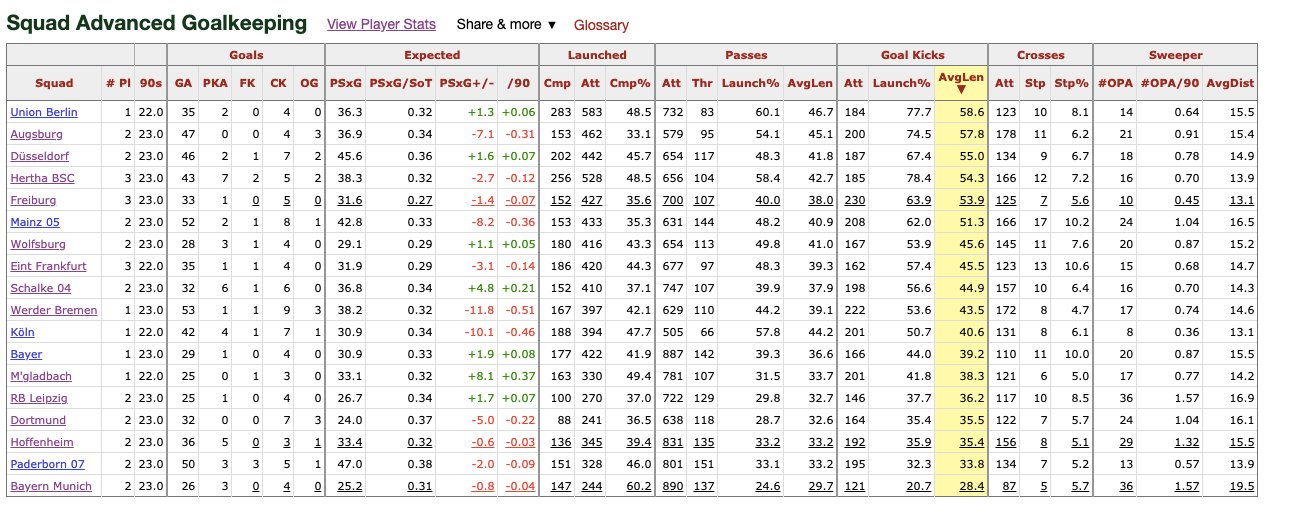Open the Share & more dropdown

click(x=506, y=24)
